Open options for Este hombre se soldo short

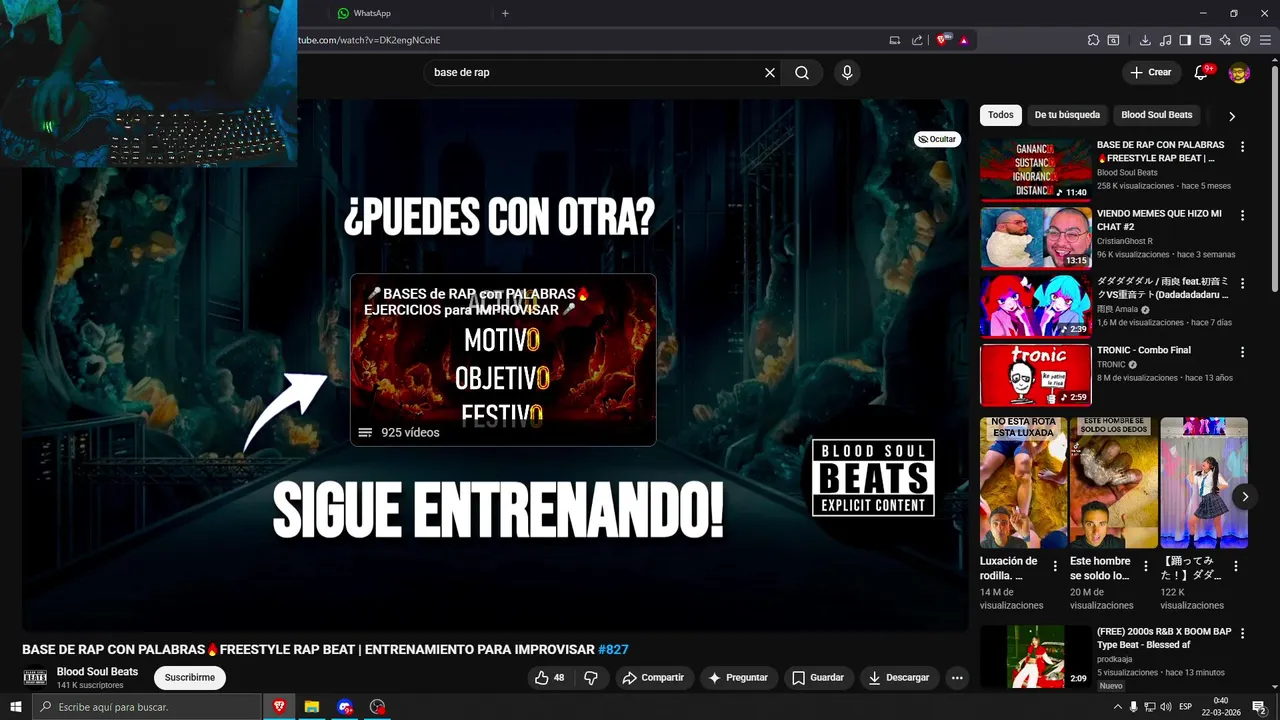click(x=1145, y=566)
